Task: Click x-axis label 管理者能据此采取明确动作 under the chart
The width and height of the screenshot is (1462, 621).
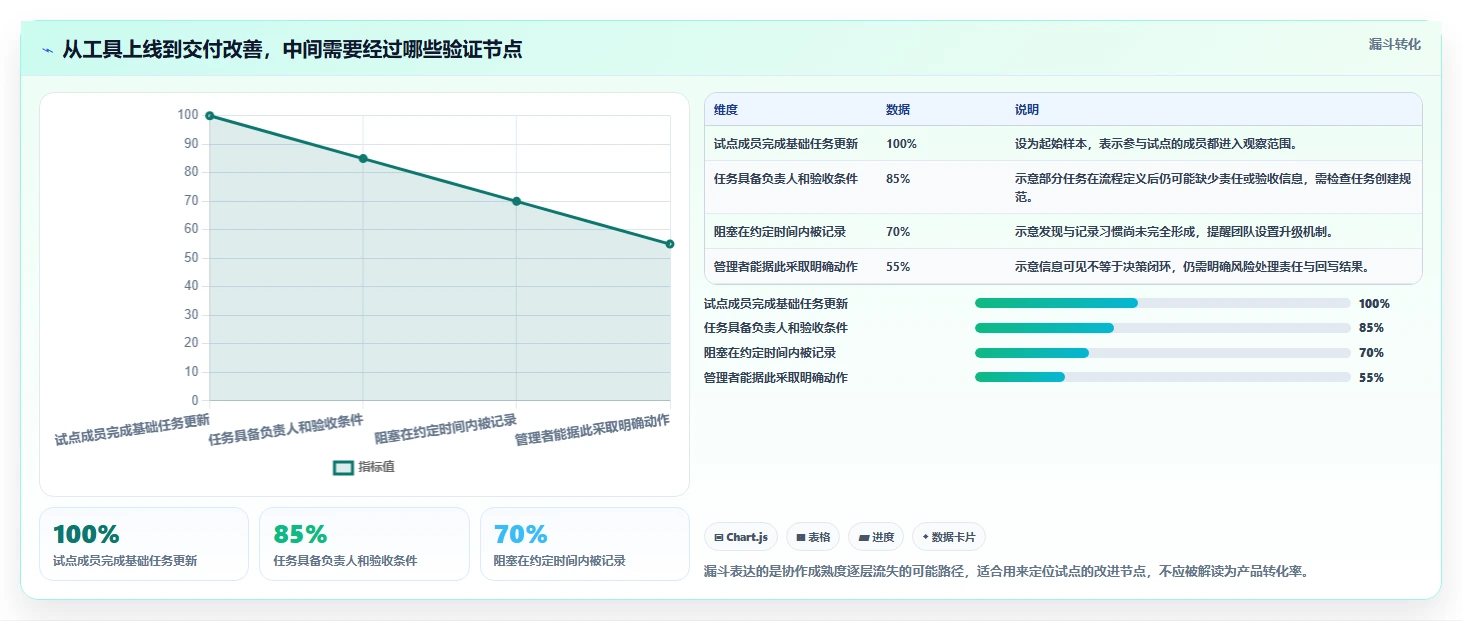Action: tap(592, 430)
